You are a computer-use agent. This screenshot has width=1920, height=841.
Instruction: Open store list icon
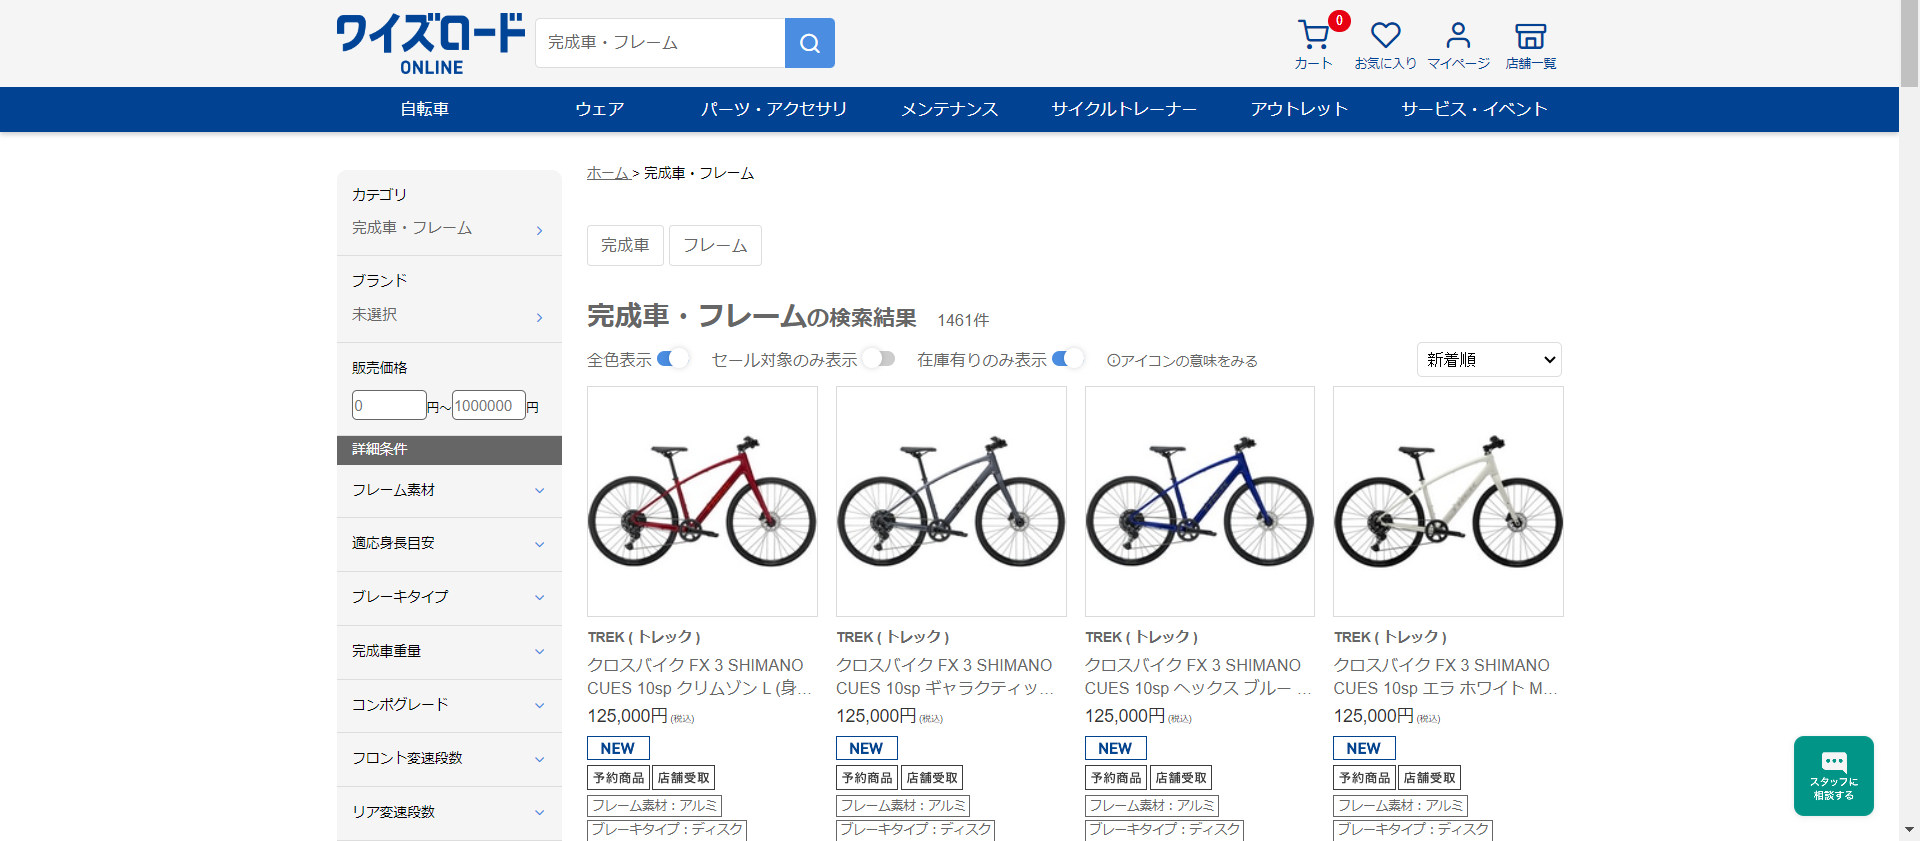pos(1531,45)
